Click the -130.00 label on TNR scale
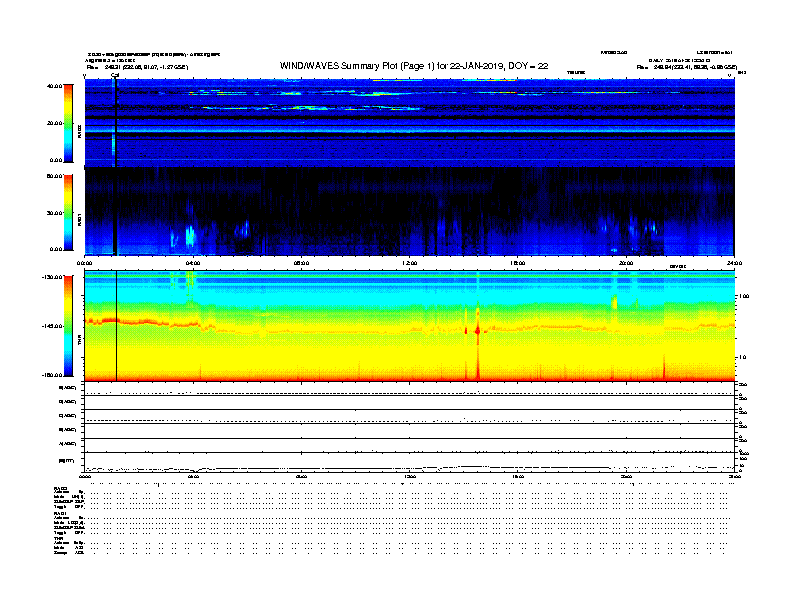The width and height of the screenshot is (792, 612). [53, 277]
